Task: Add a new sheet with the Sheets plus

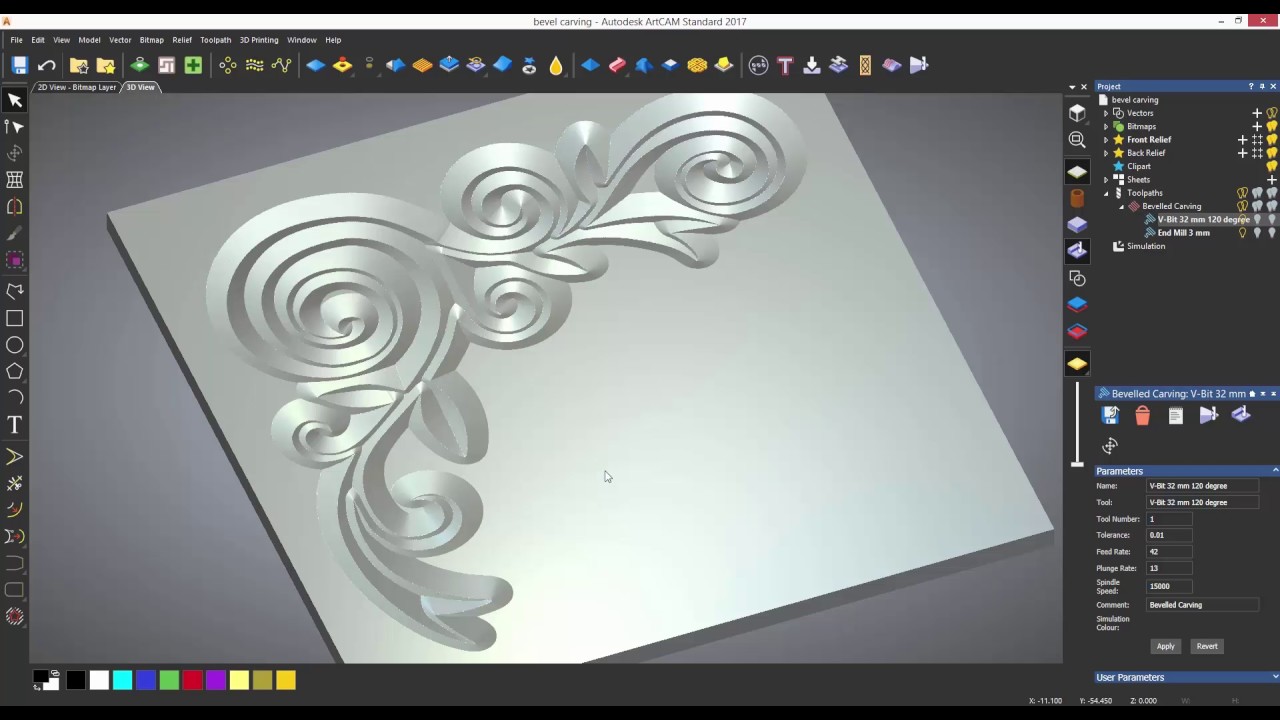Action: point(1272,180)
